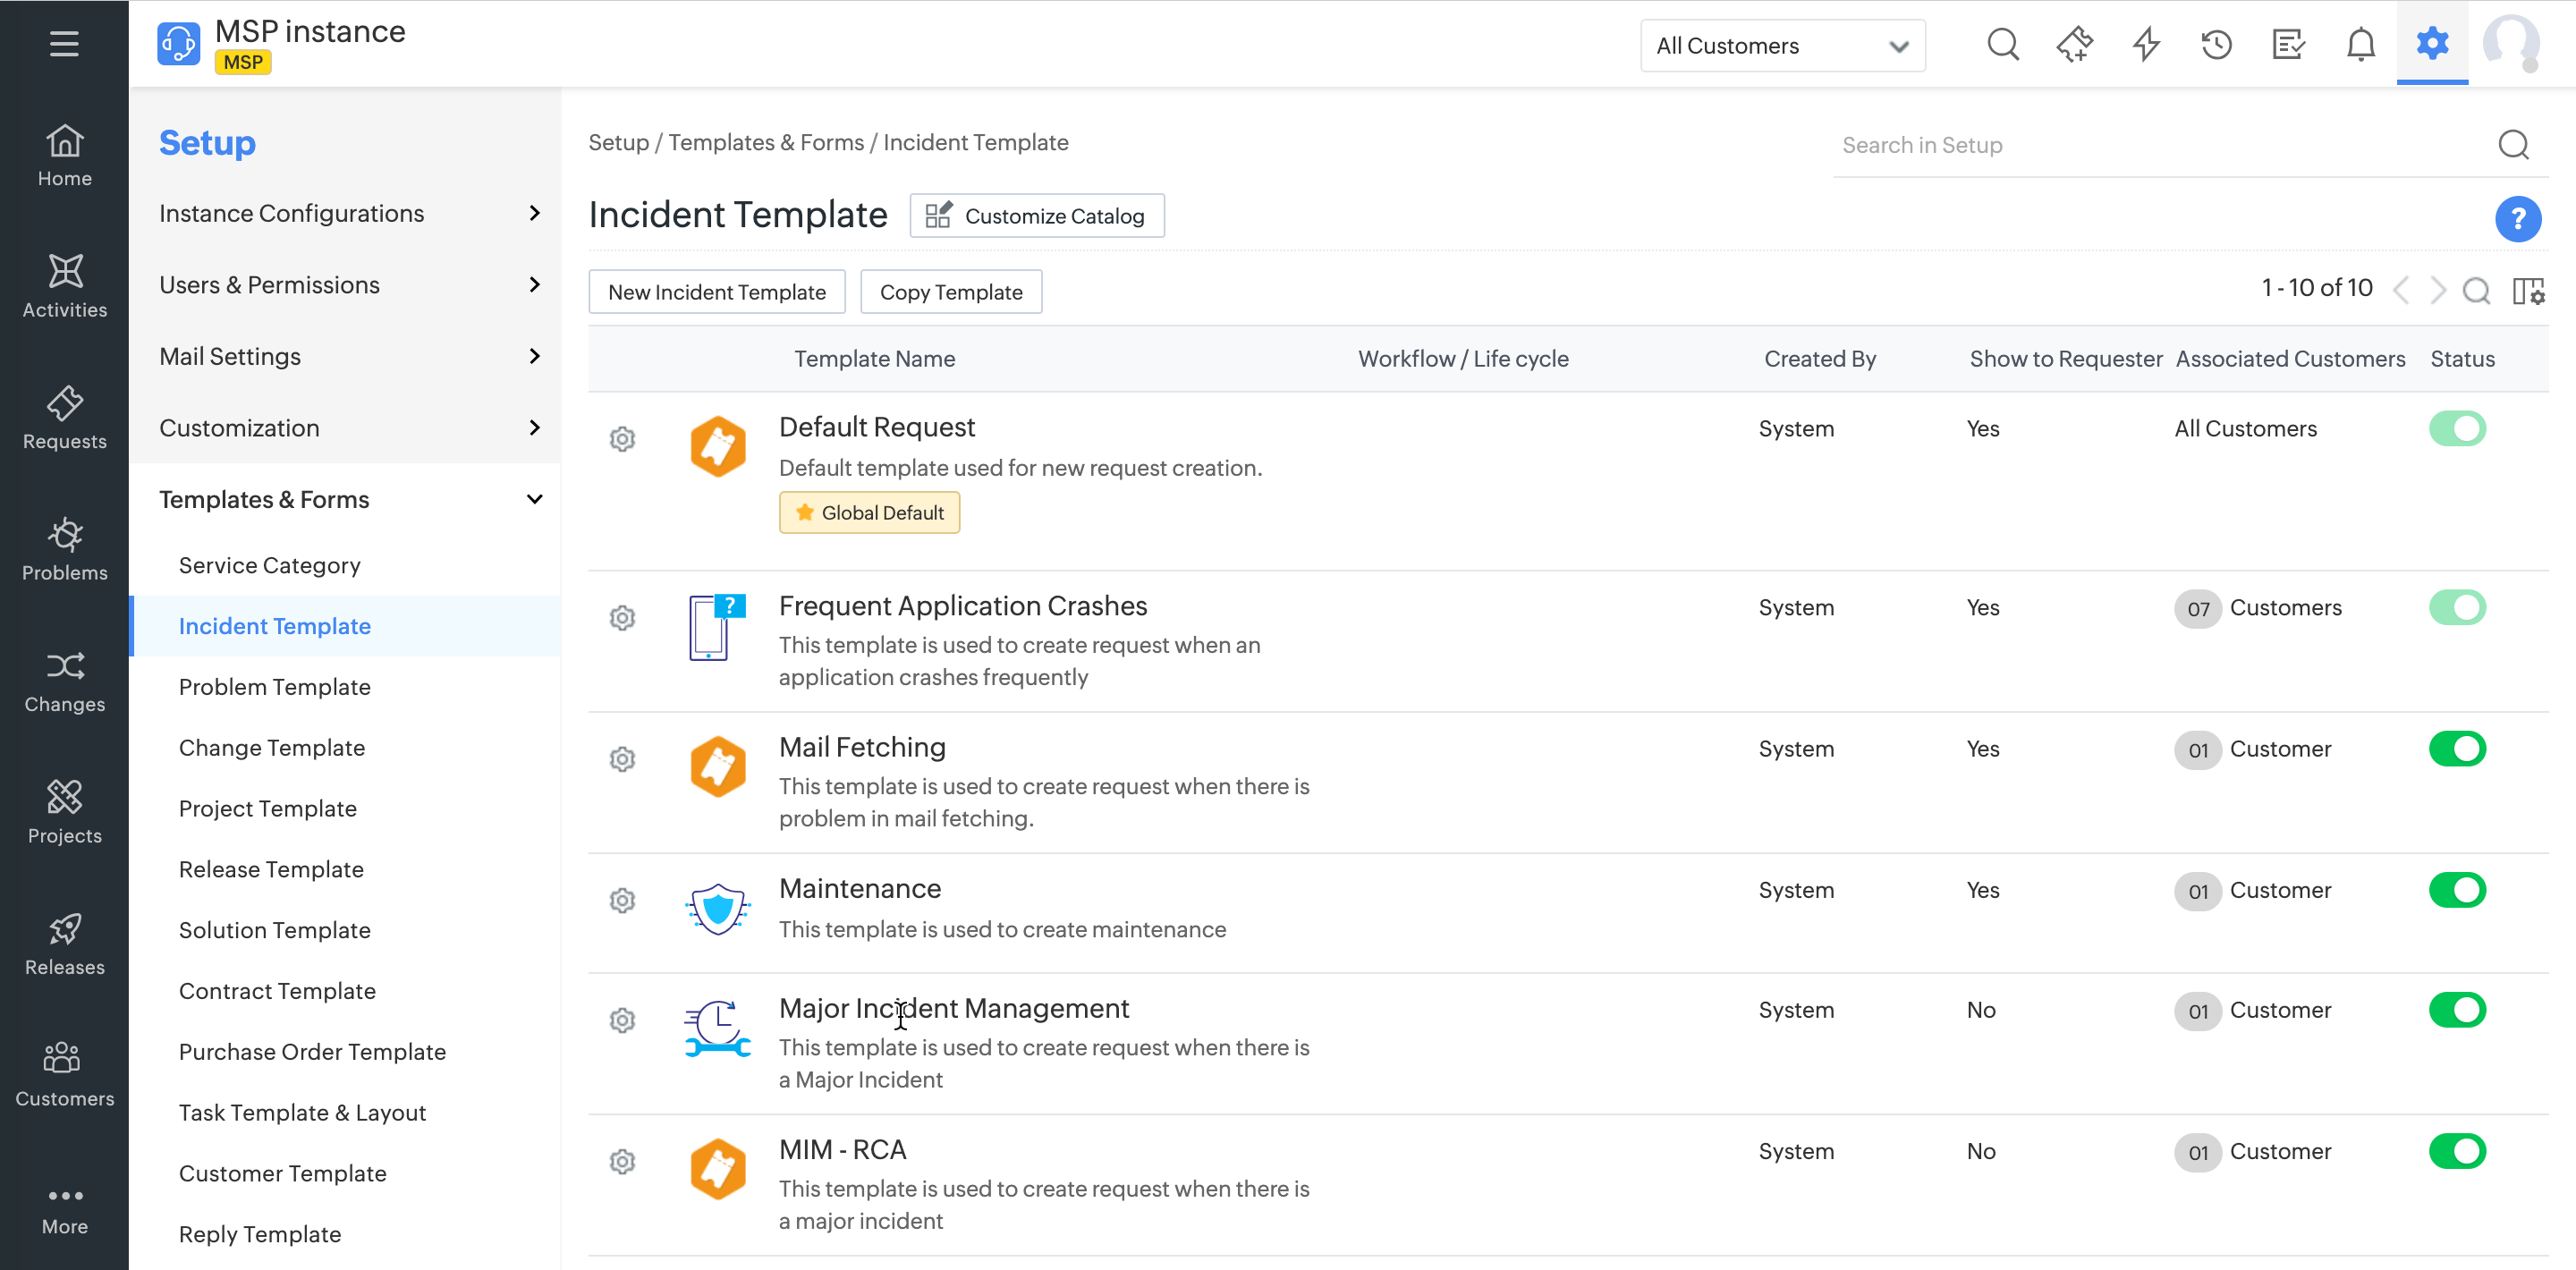The height and width of the screenshot is (1270, 2576).
Task: Click the column chooser icon
Action: tap(2528, 291)
